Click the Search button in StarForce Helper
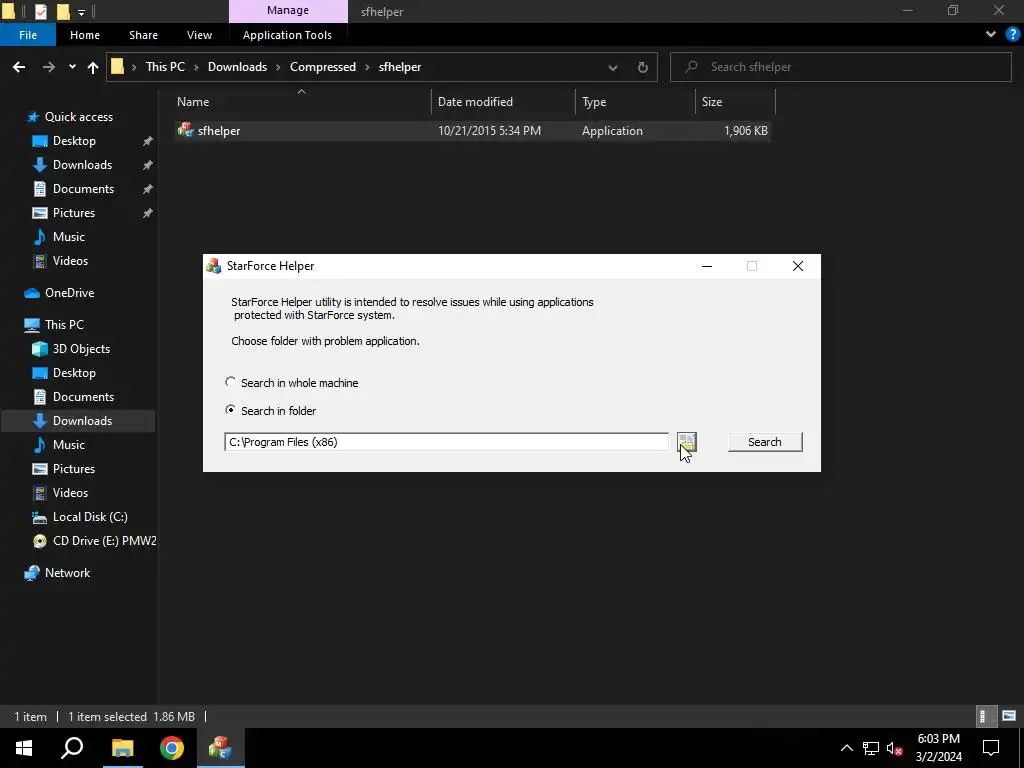This screenshot has width=1024, height=768. tap(765, 442)
